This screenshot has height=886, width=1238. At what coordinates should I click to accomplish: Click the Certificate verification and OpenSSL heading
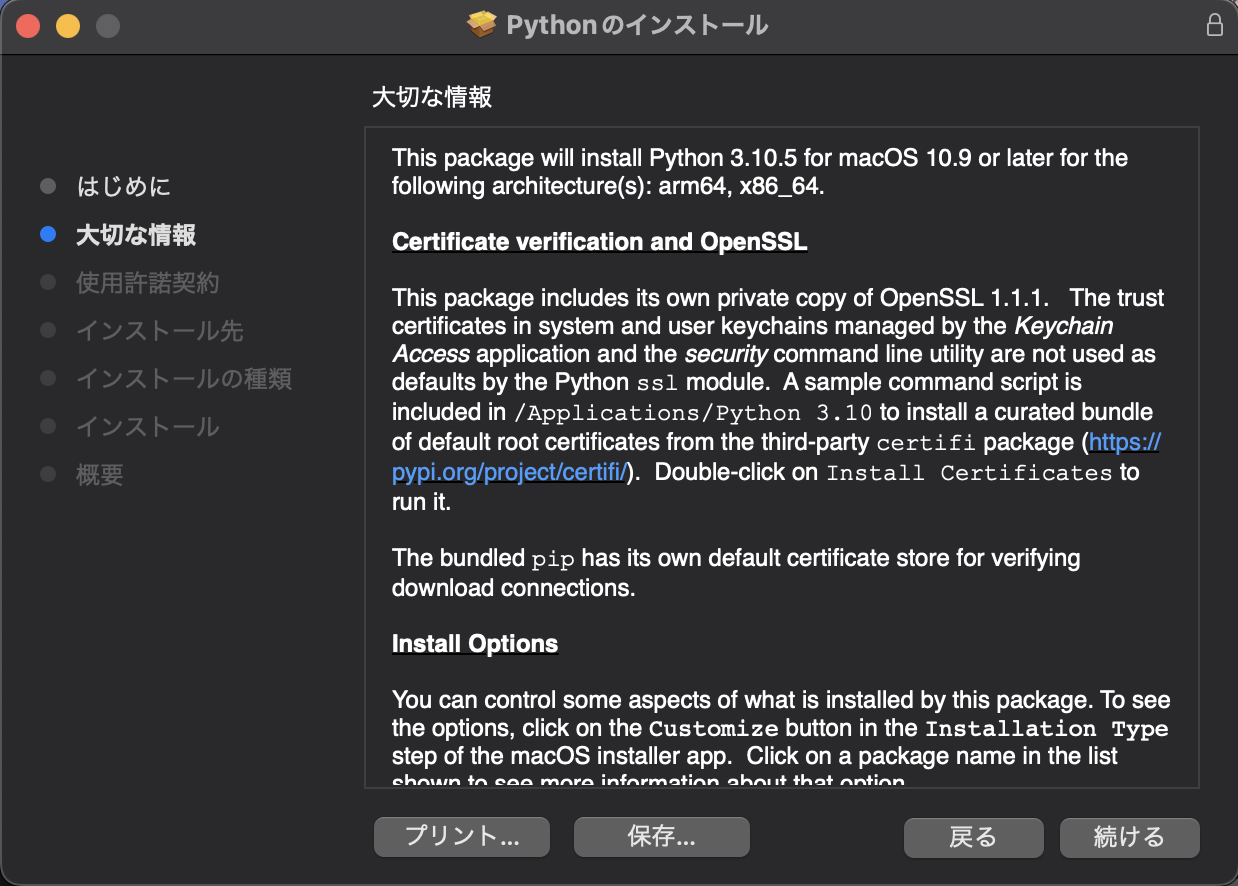click(x=599, y=242)
